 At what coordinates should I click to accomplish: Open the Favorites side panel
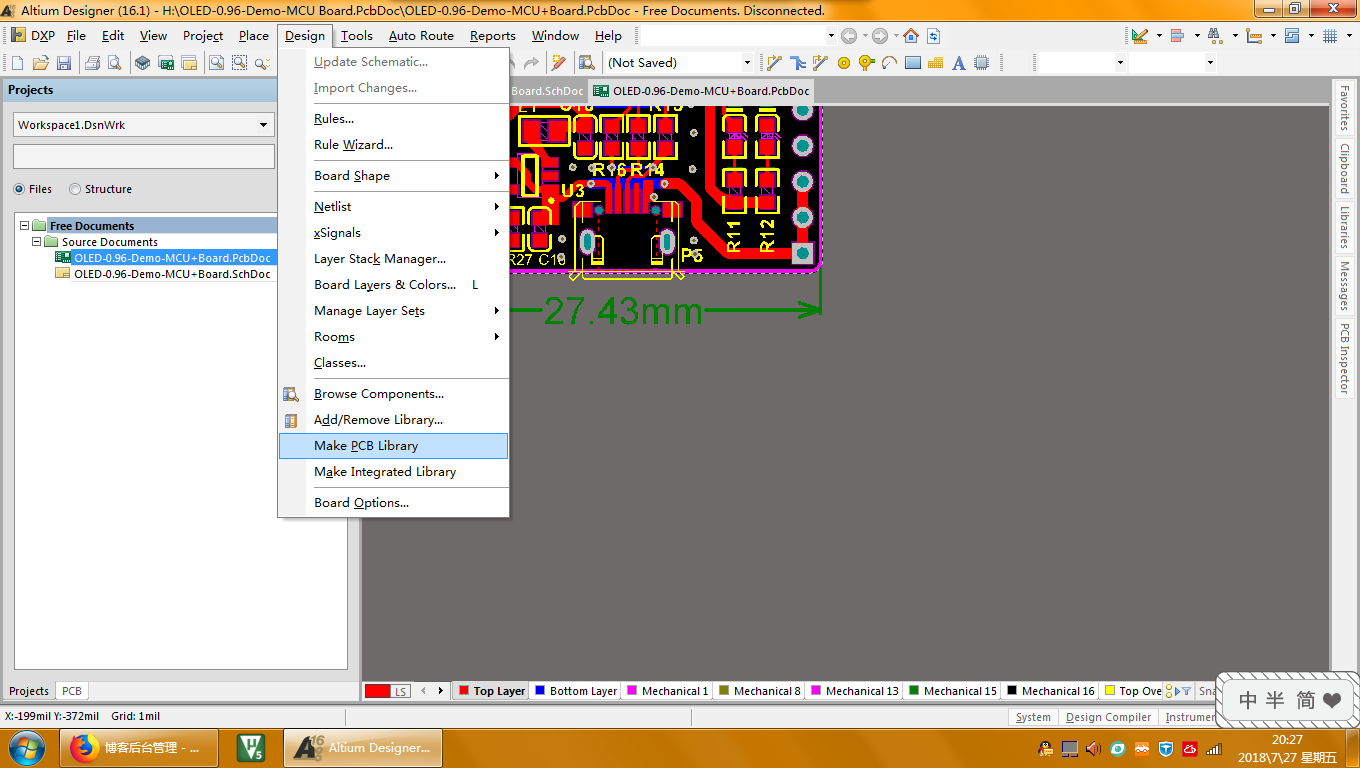[1345, 109]
